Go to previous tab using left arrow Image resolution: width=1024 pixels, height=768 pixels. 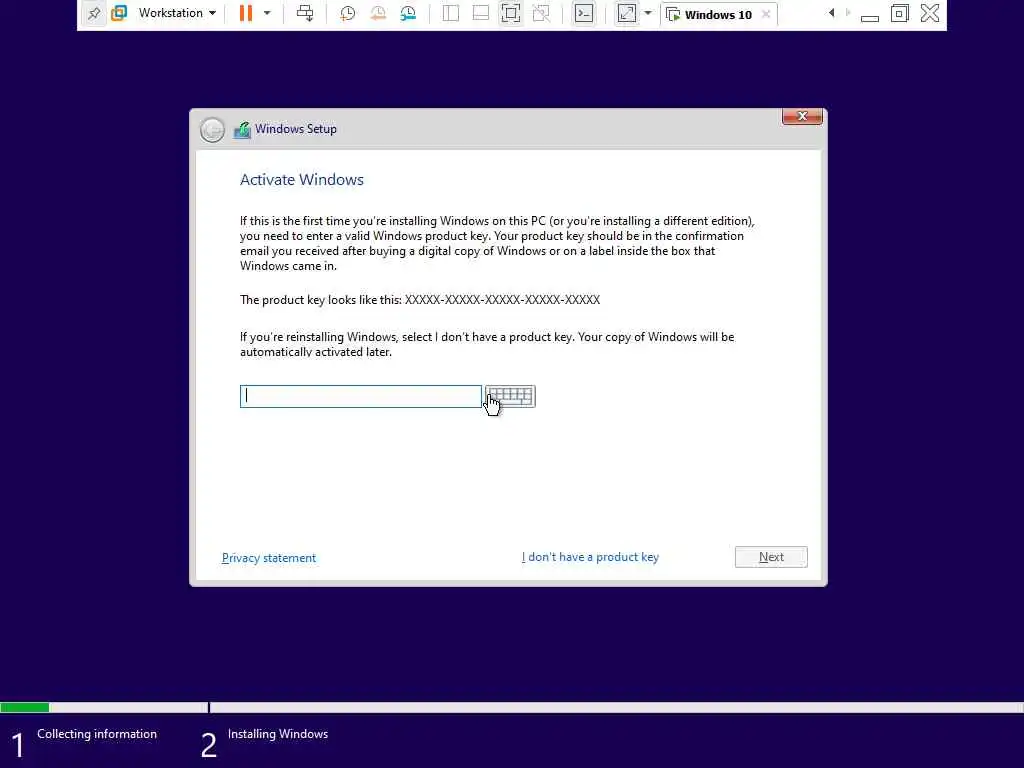pyautogui.click(x=831, y=13)
